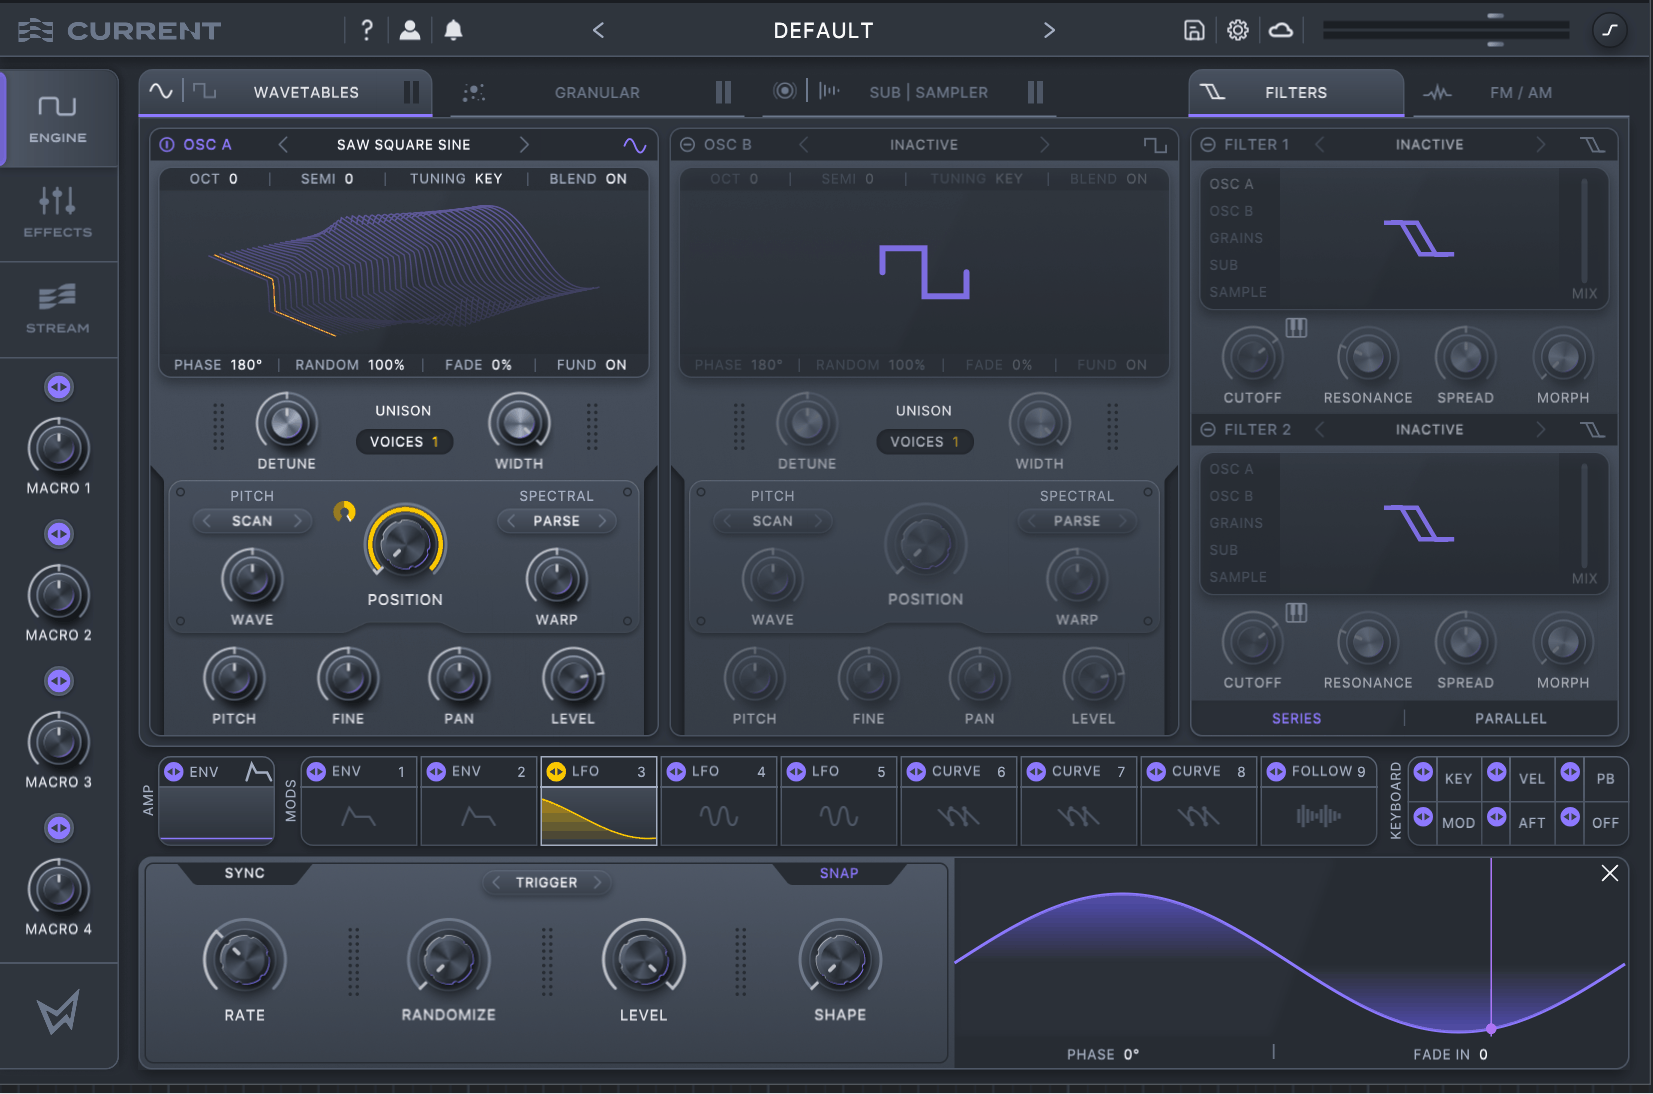Toggle LFO SNAP button
Screen dimensions: 1653x1094
point(839,873)
